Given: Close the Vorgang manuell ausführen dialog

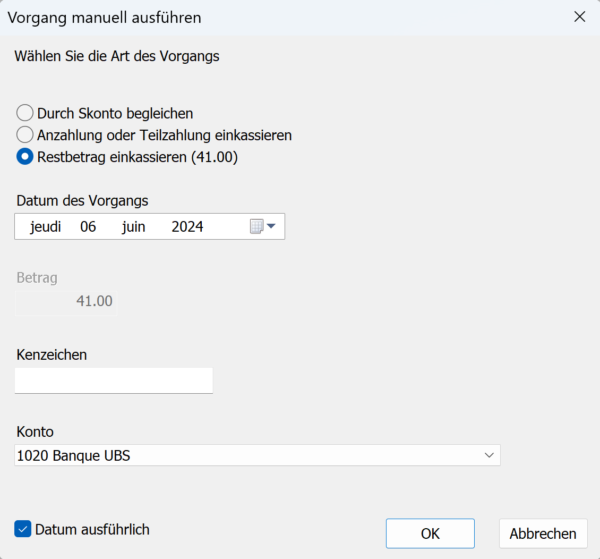Looking at the screenshot, I should click(579, 17).
